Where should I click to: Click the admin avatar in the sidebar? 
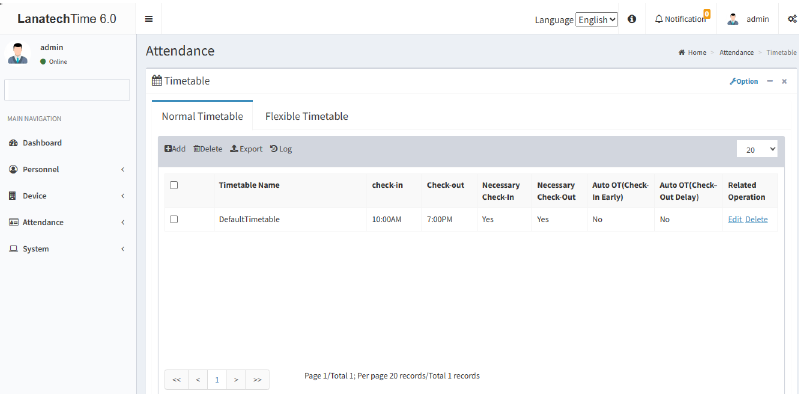tap(18, 54)
